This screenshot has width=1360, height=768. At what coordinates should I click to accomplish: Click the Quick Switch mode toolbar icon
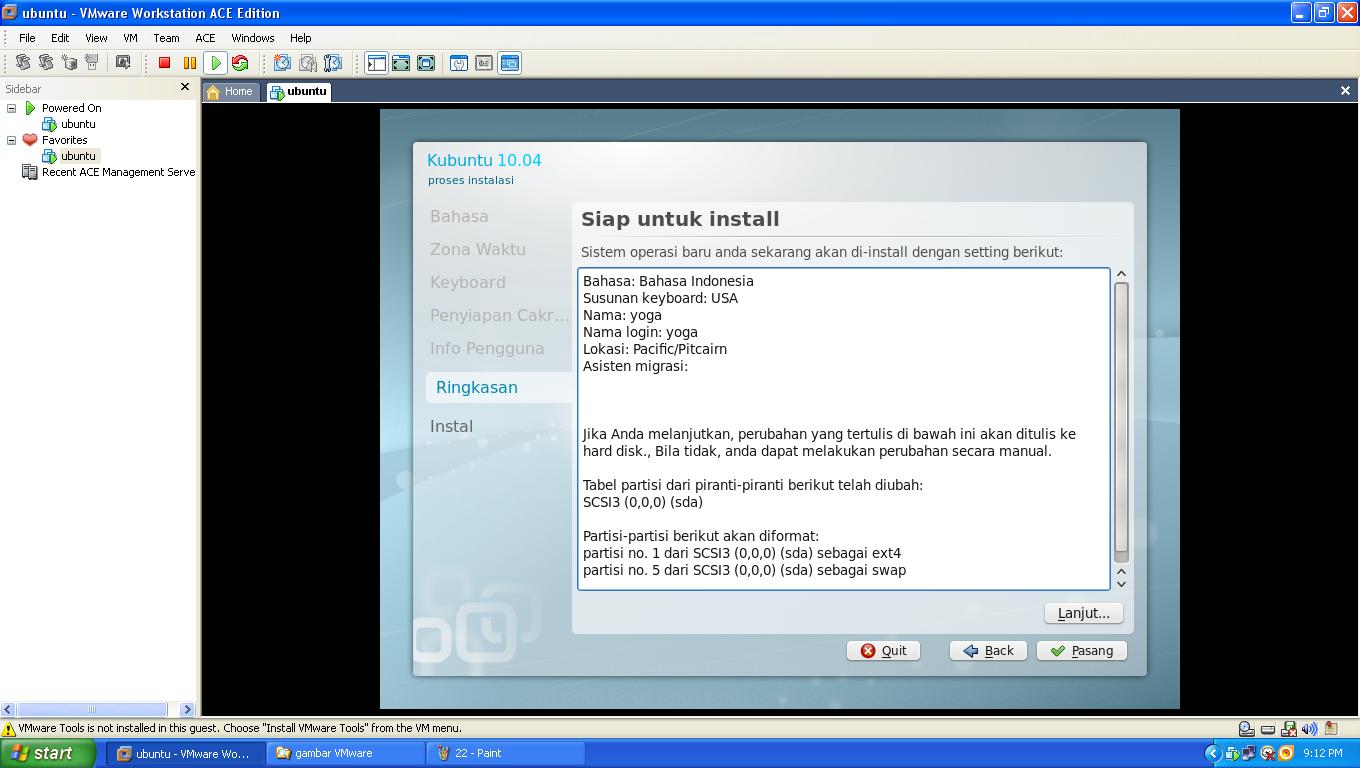401,63
